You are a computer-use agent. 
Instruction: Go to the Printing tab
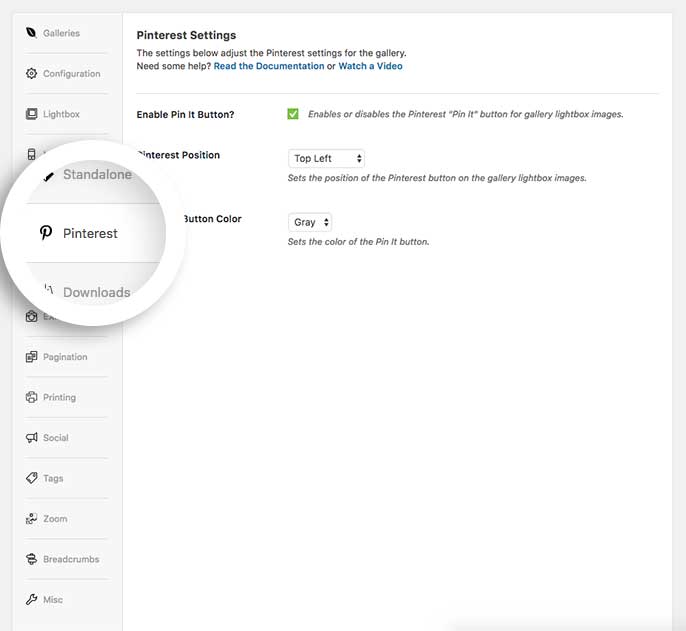pyautogui.click(x=60, y=397)
